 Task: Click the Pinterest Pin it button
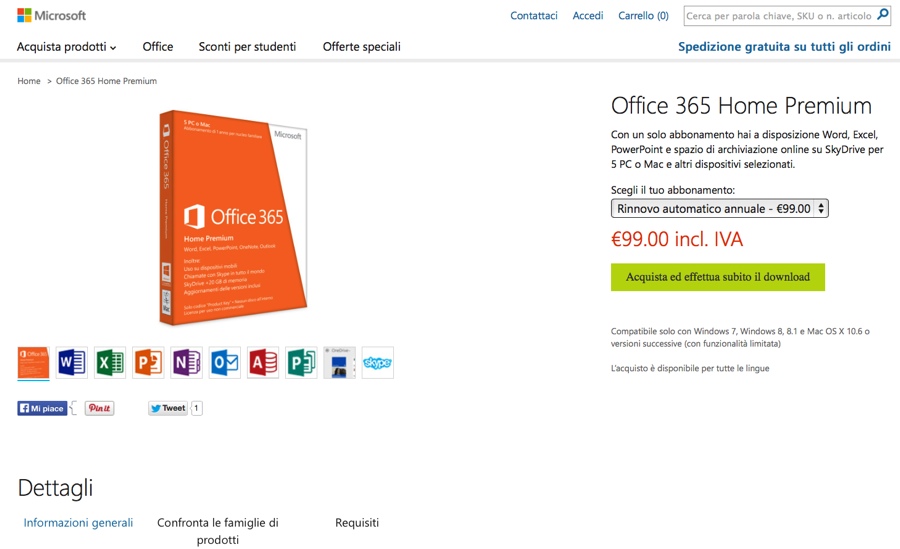click(x=99, y=408)
